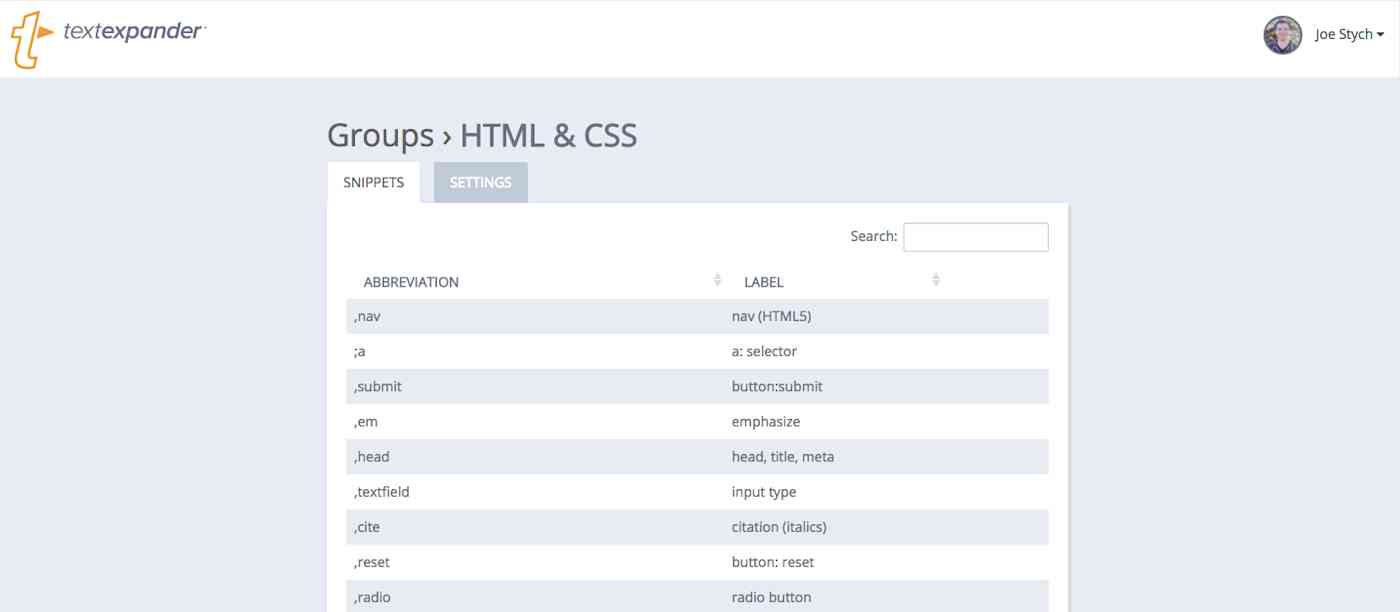Sort snippets by the ABBREVIATION column header
Image resolution: width=1400 pixels, height=612 pixels.
(x=411, y=281)
